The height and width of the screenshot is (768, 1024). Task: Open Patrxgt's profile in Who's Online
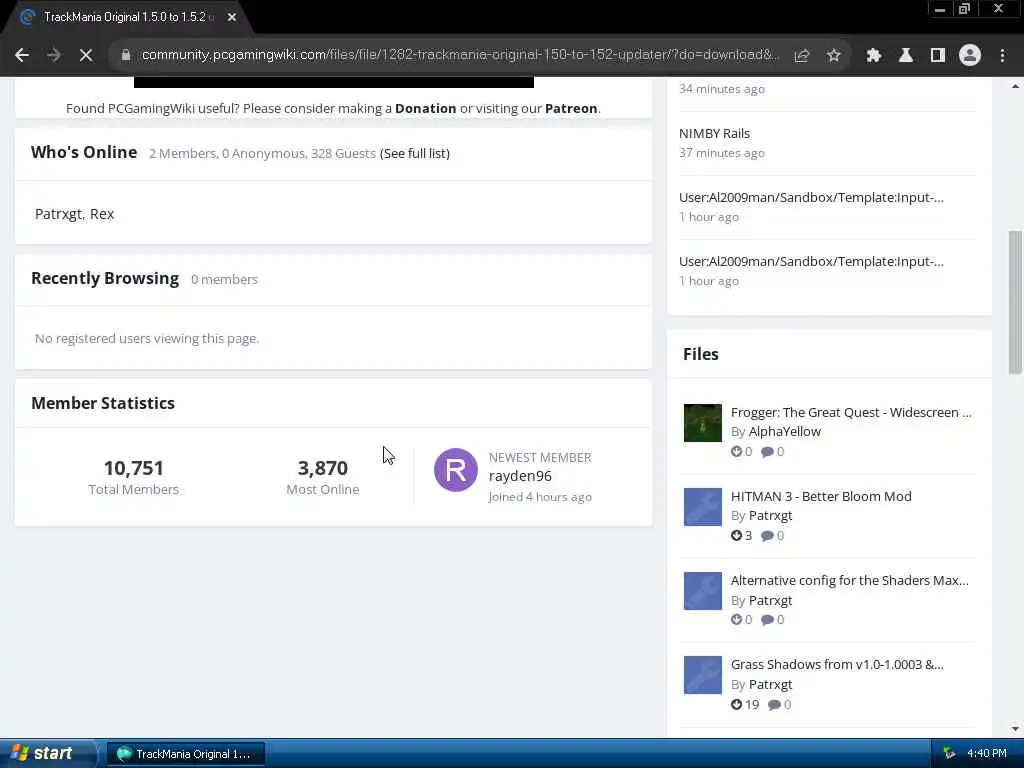[x=59, y=214]
